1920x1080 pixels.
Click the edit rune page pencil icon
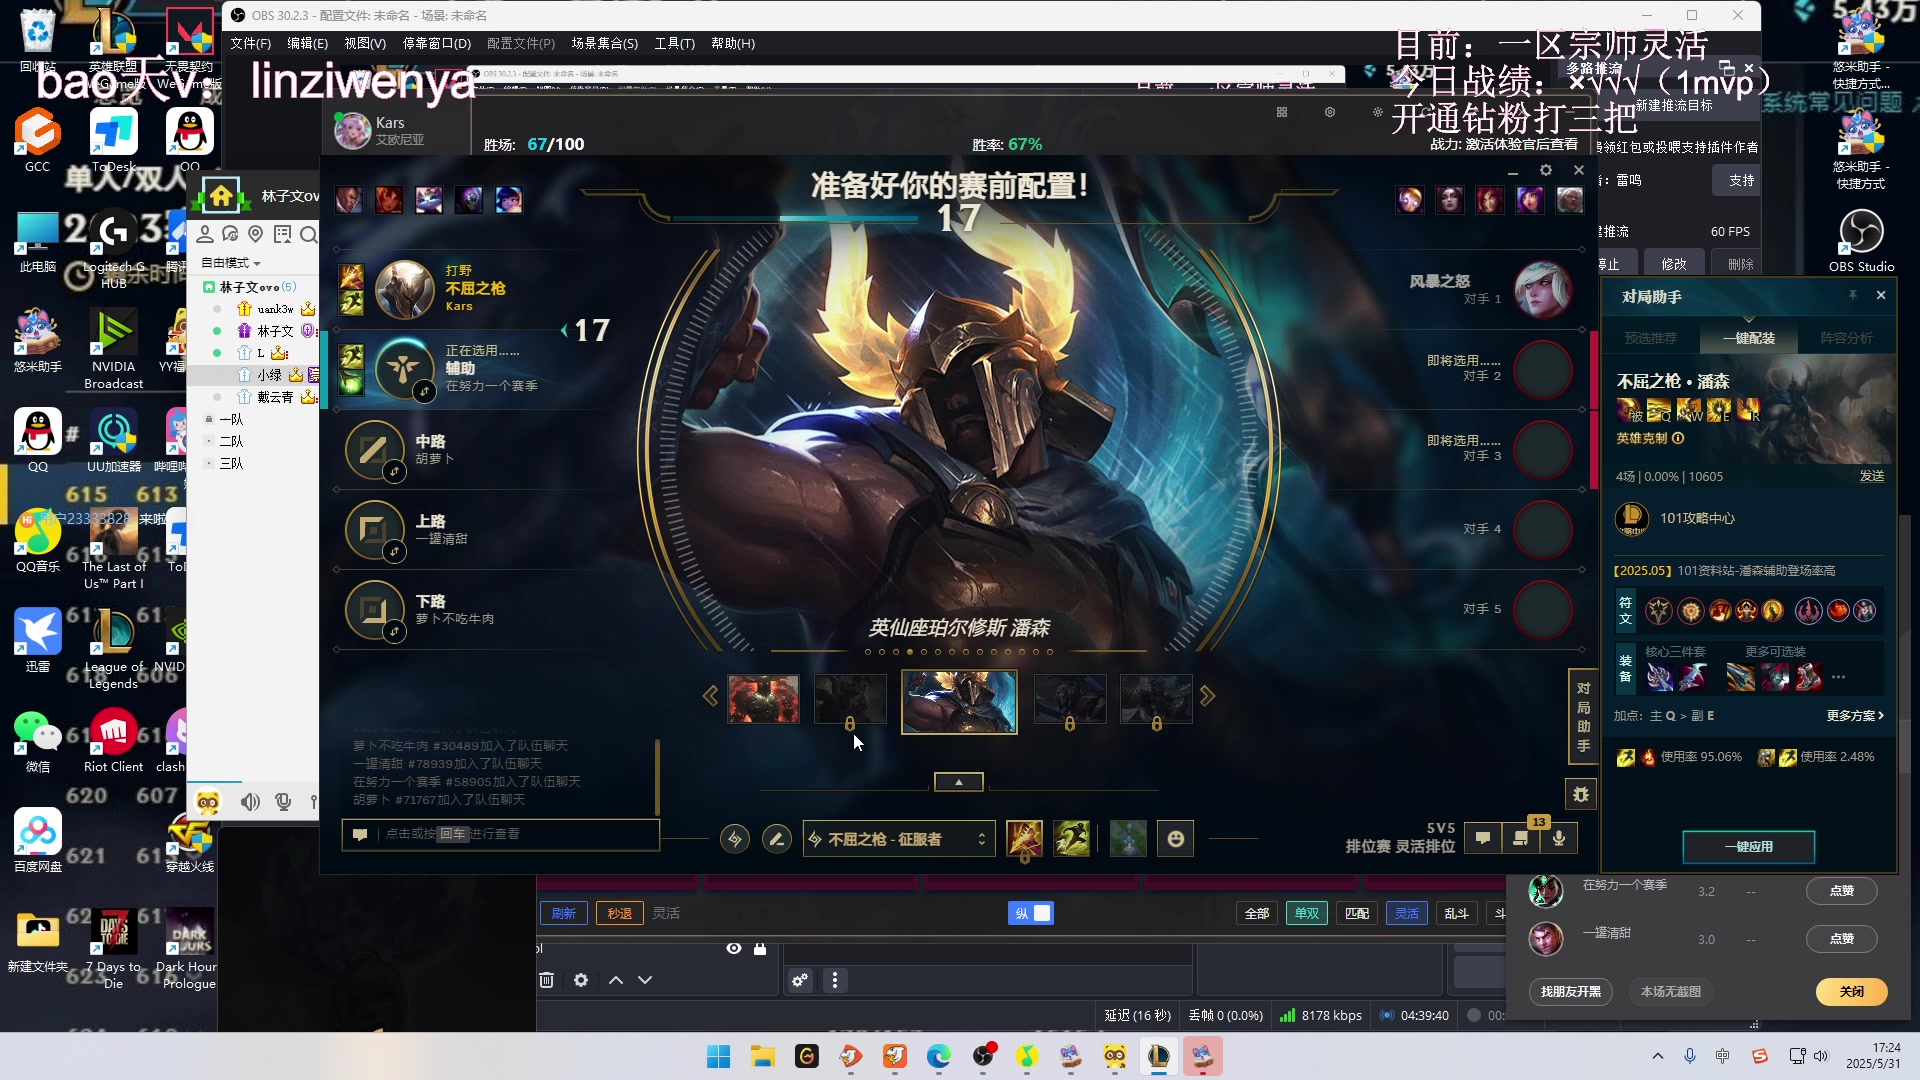pos(777,839)
